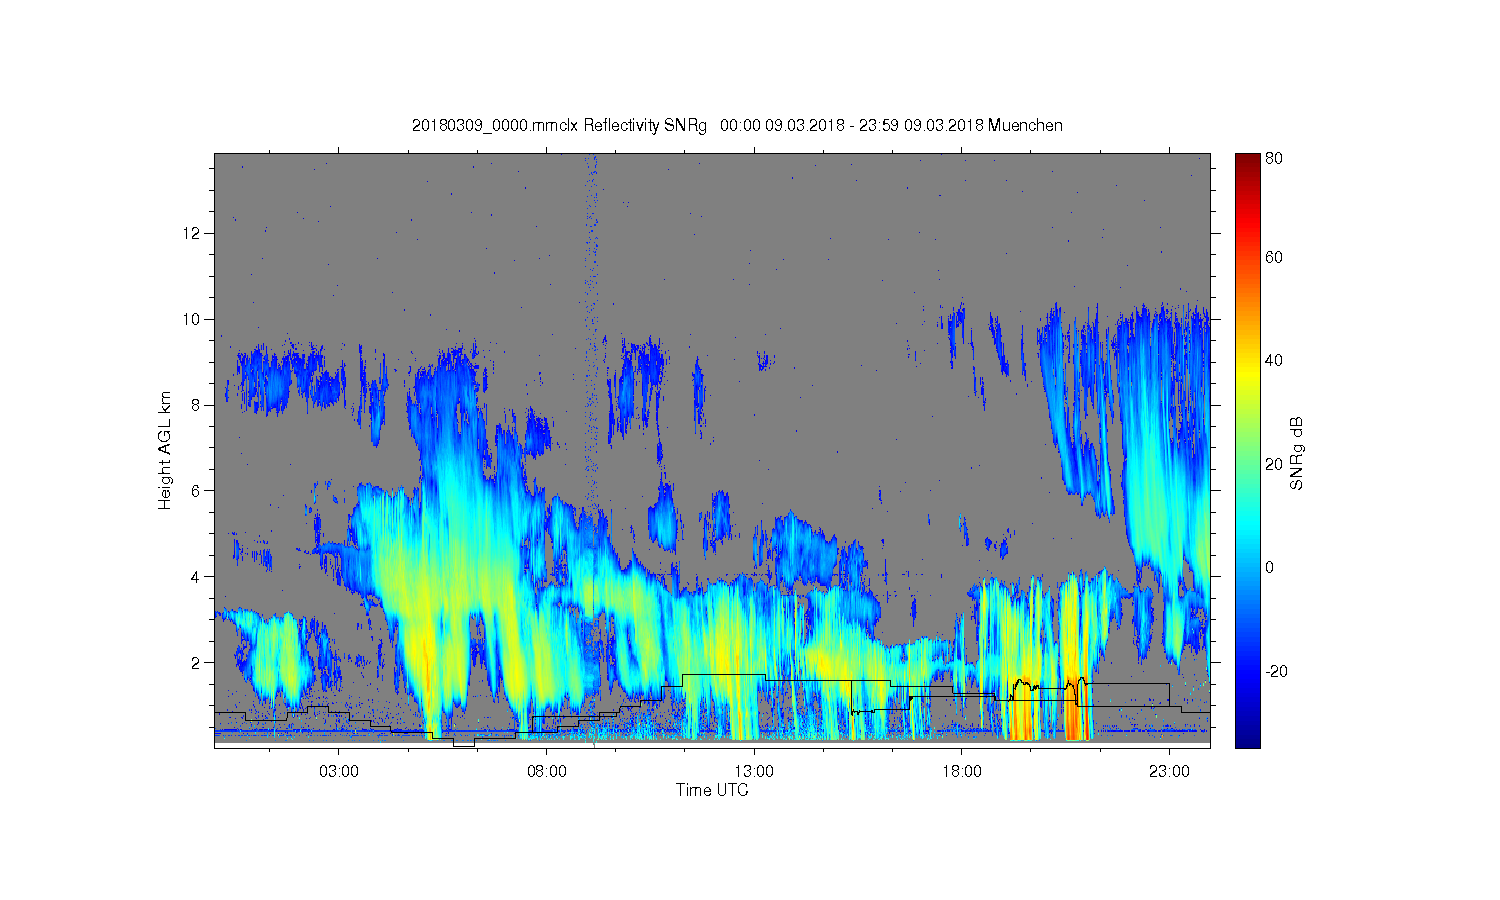Click the 08:00 time tick label

pyautogui.click(x=547, y=772)
